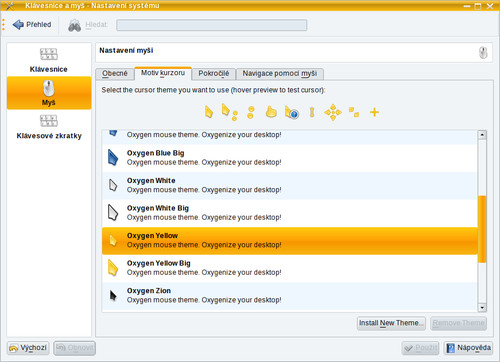This screenshot has width=500, height=362.
Task: Click the diagonal resize cursor preview
Action: point(354,112)
